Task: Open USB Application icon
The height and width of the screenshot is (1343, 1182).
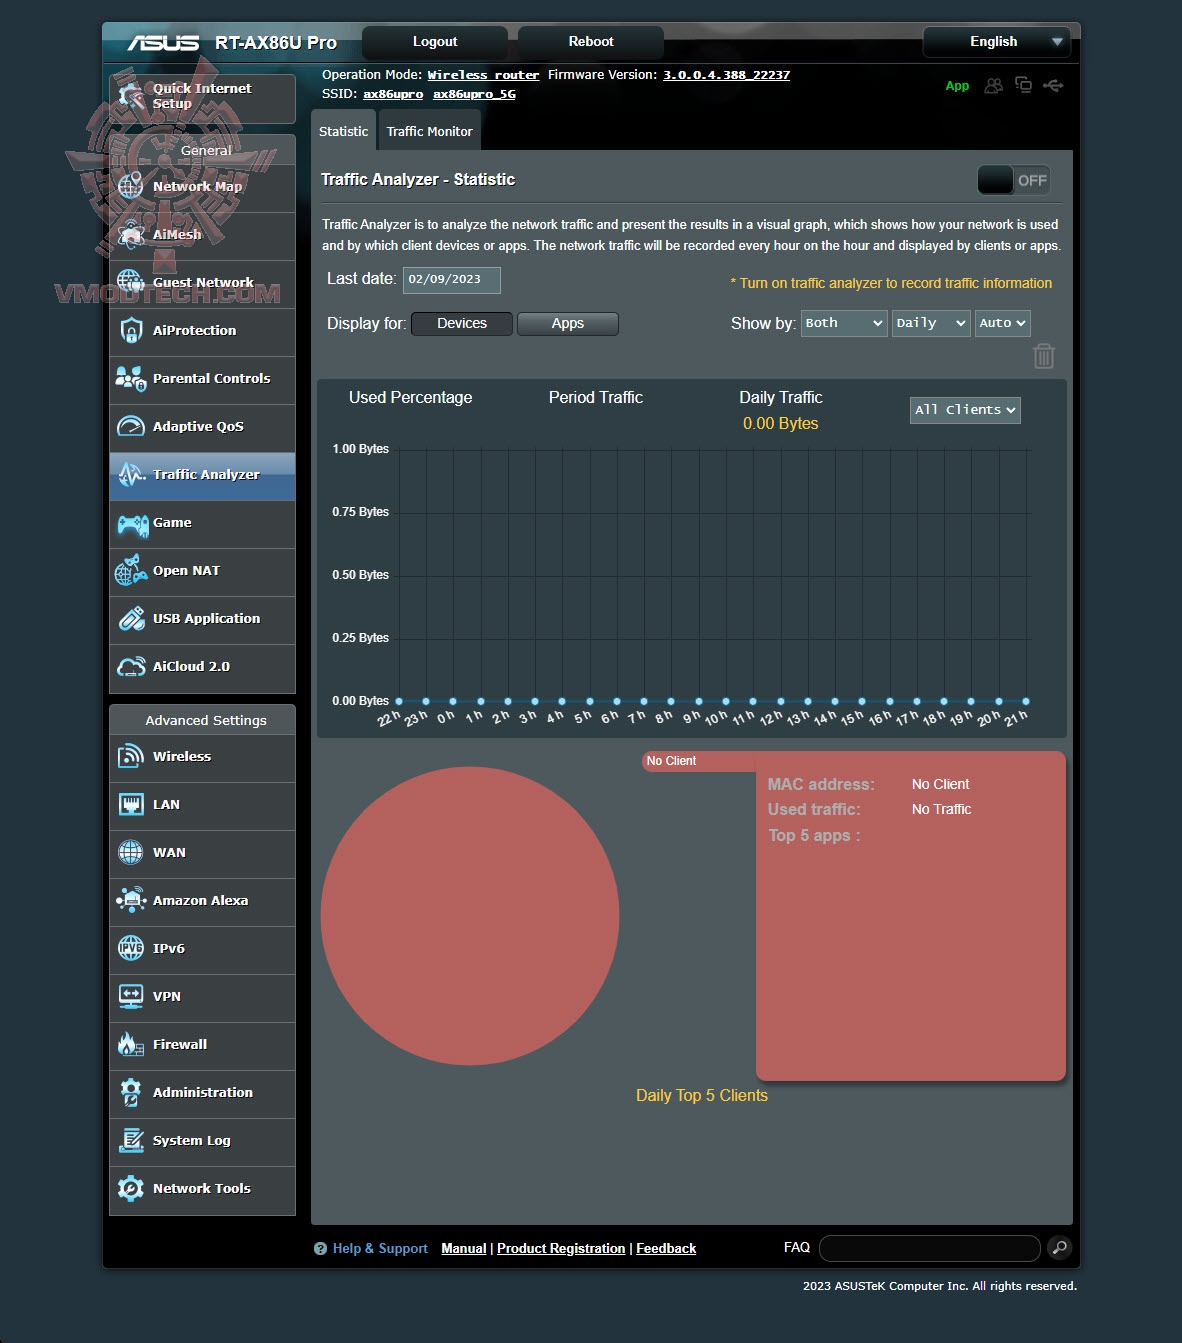Action: [x=131, y=618]
